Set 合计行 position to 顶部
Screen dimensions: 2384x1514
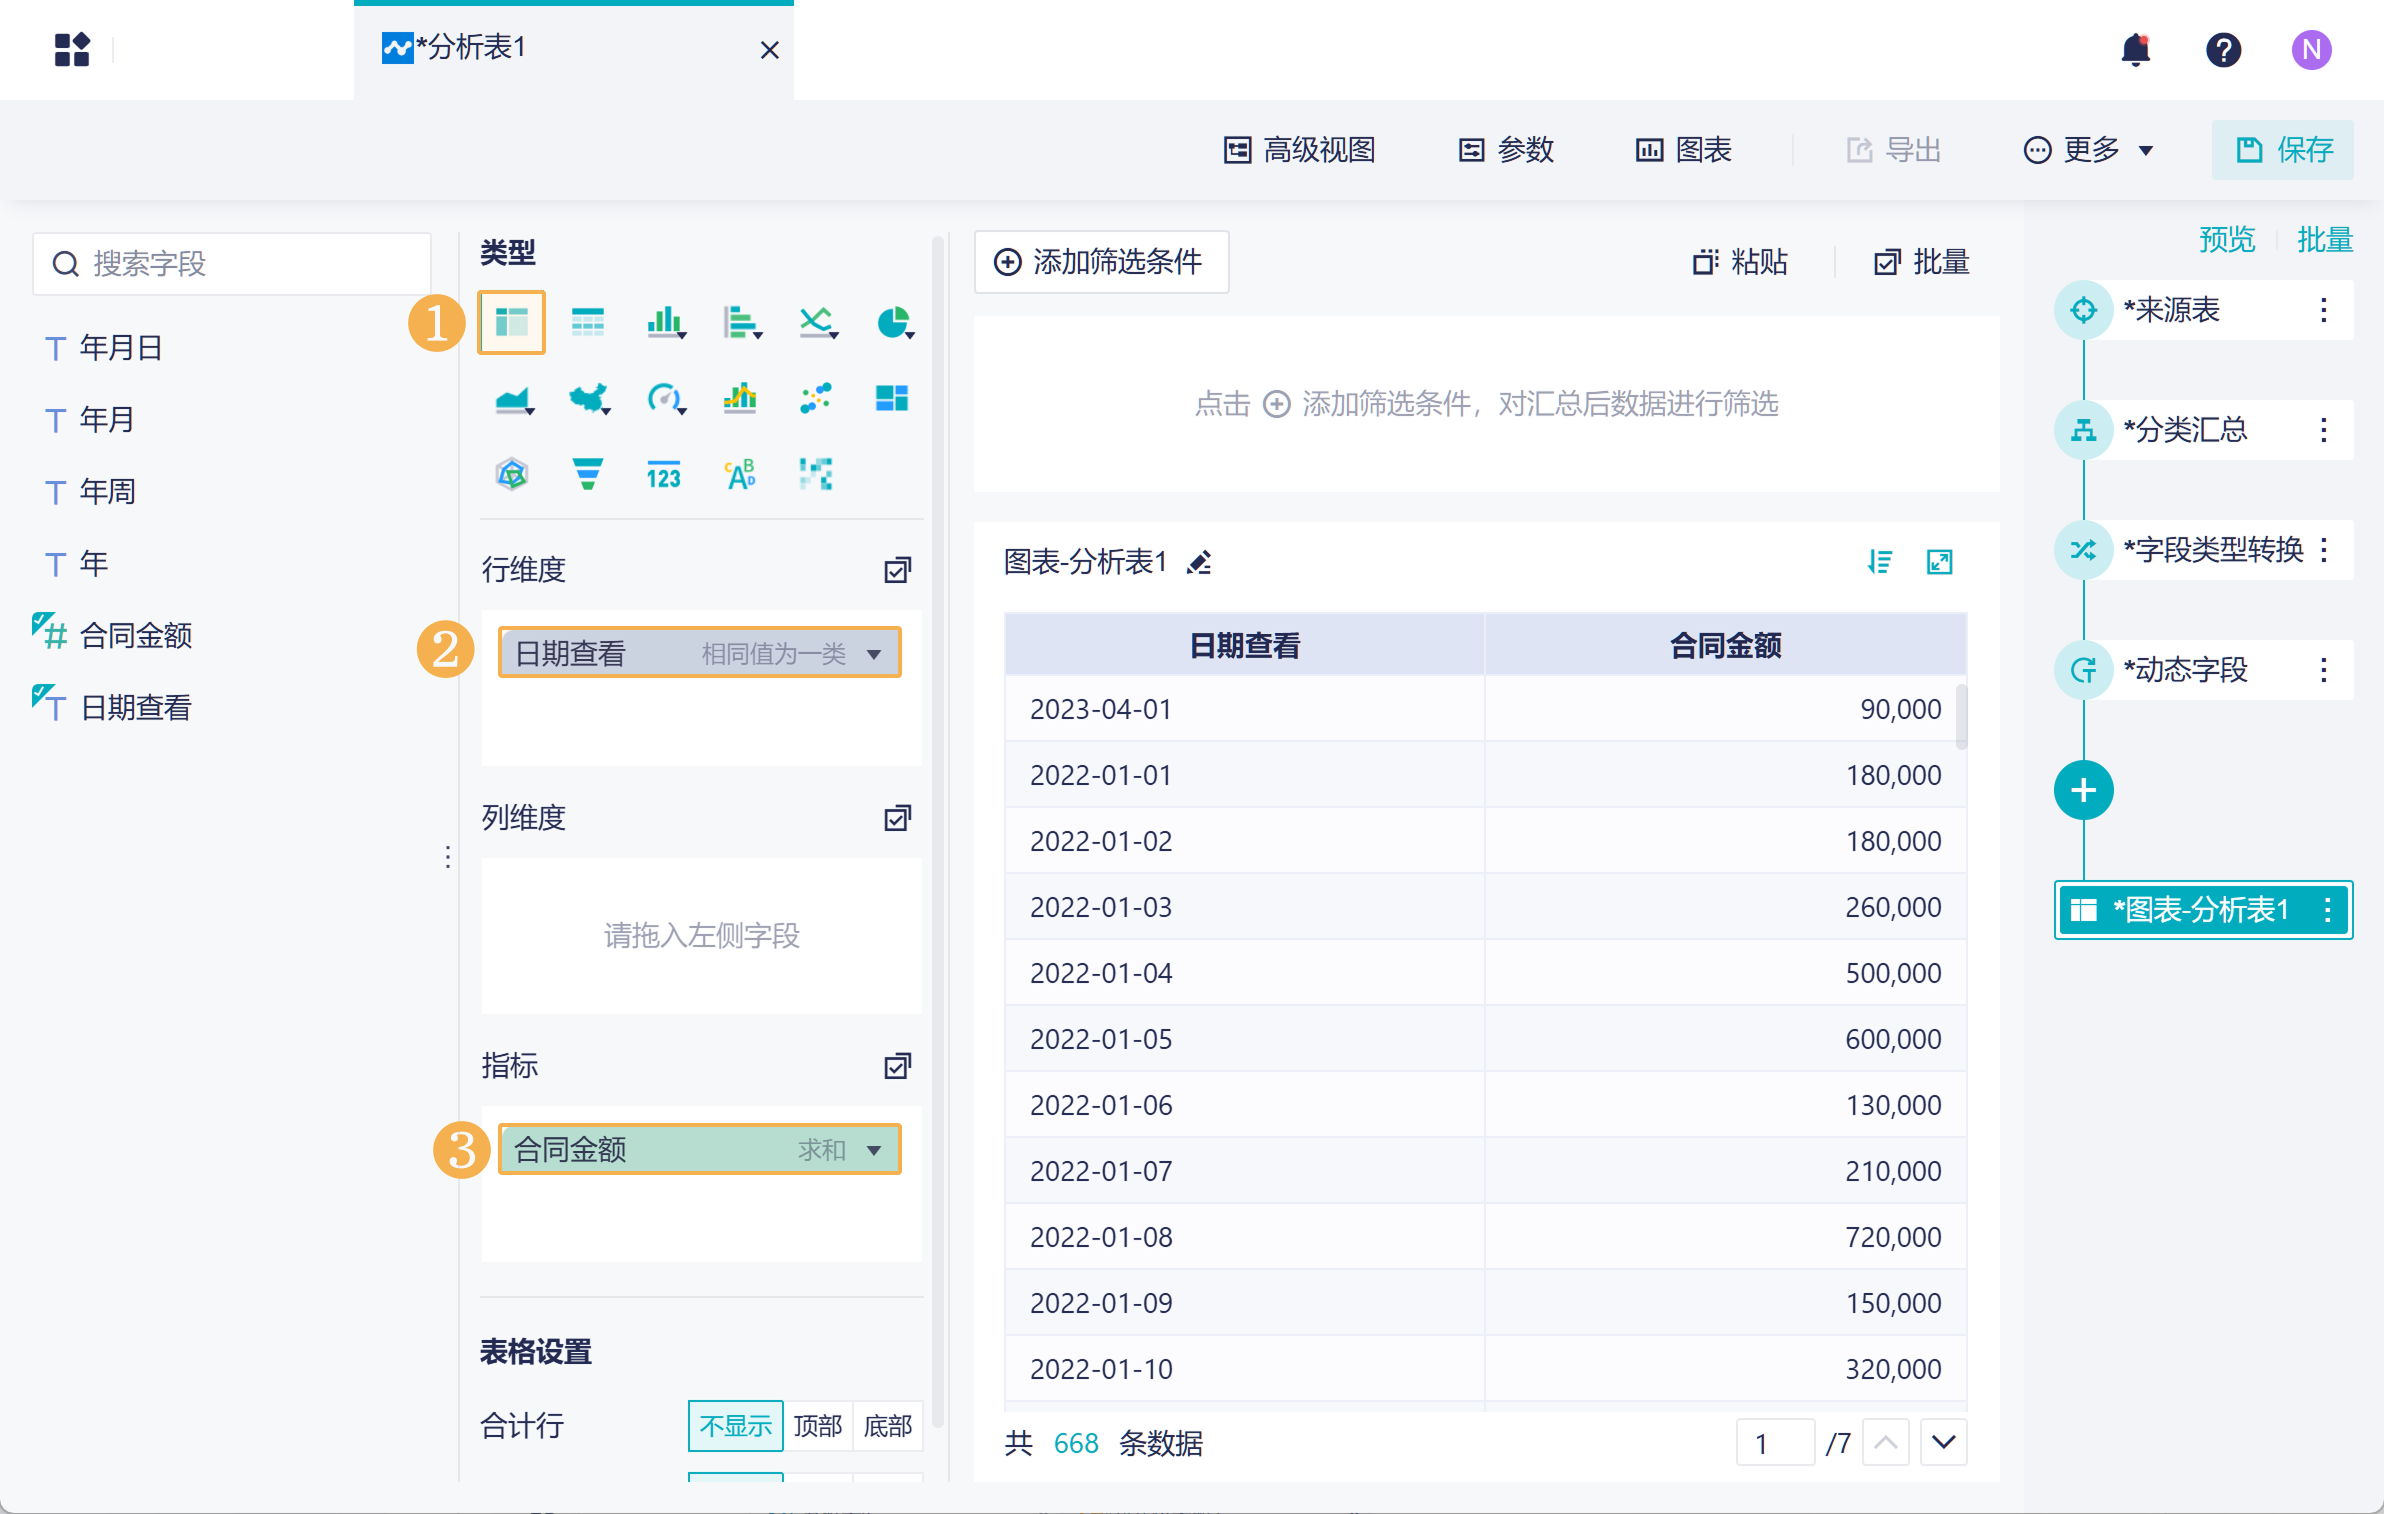click(x=817, y=1425)
